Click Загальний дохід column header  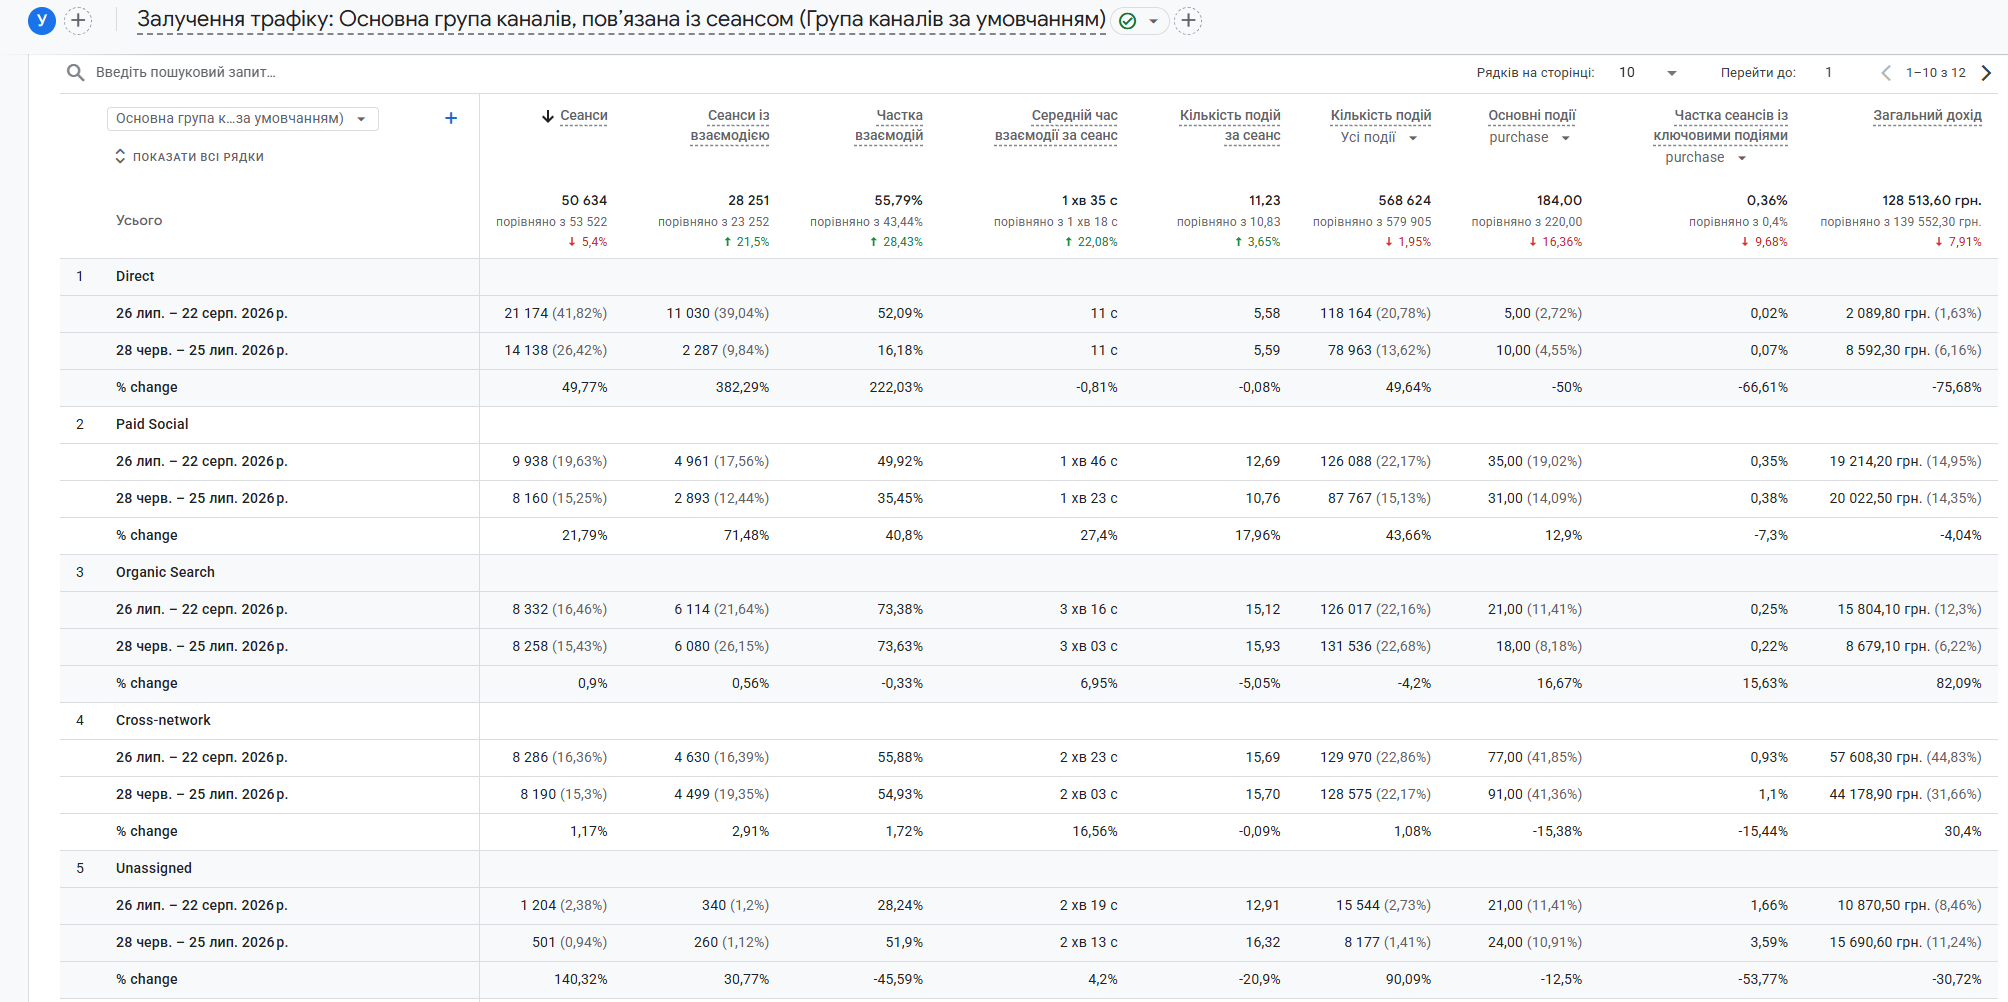[x=1927, y=115]
